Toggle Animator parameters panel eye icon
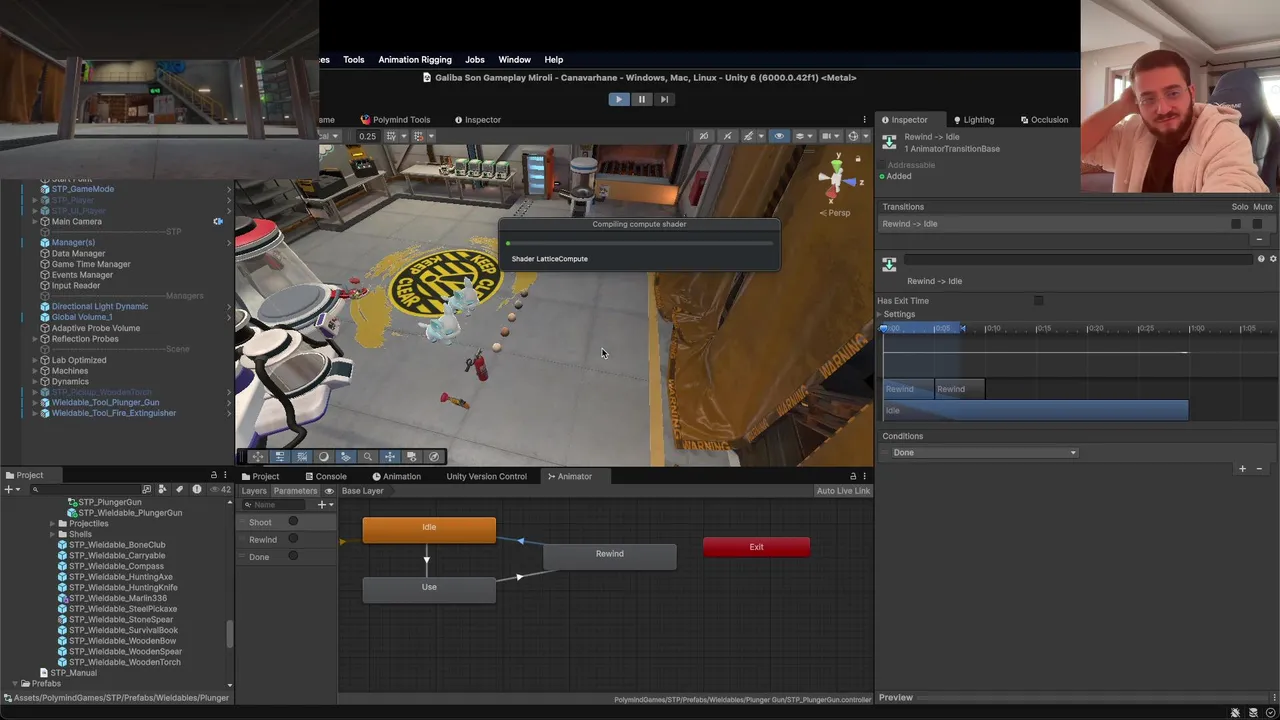 click(x=329, y=491)
